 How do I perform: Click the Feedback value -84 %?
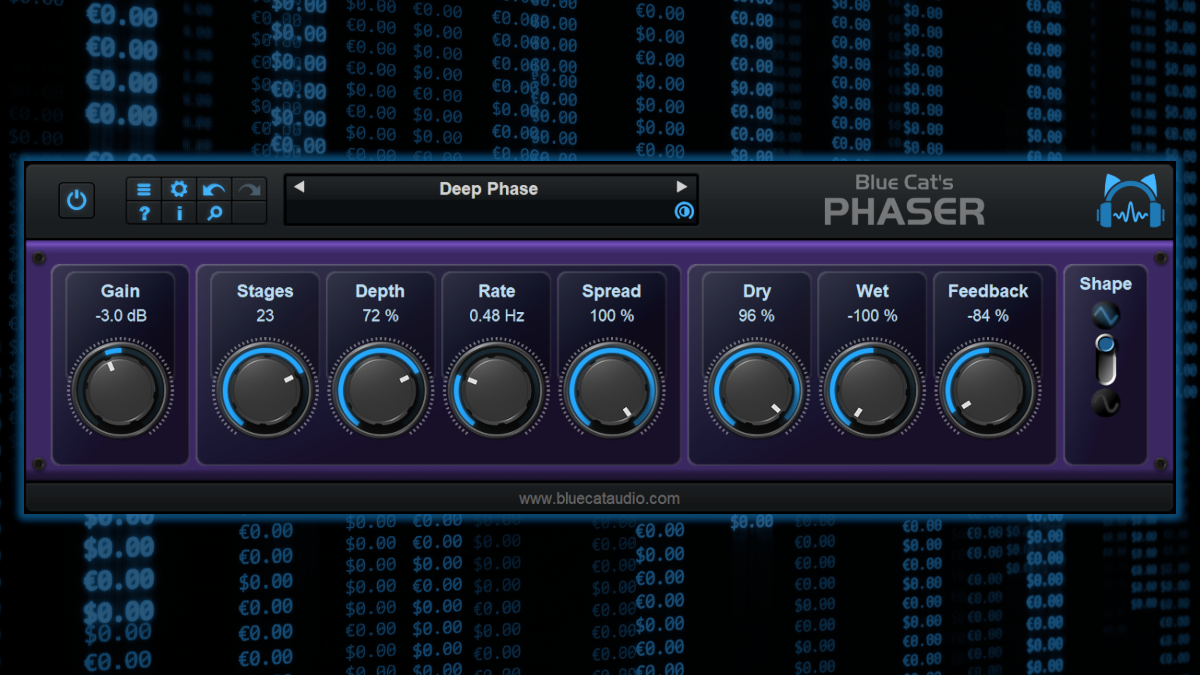(988, 316)
